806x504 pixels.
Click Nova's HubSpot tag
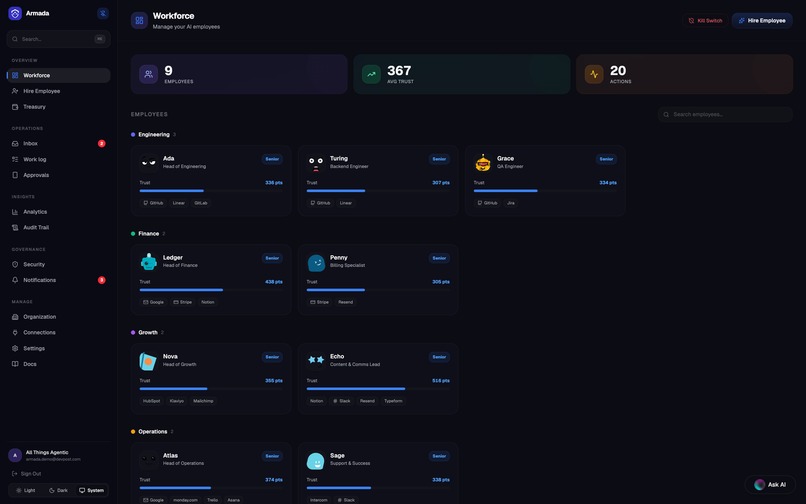[151, 401]
